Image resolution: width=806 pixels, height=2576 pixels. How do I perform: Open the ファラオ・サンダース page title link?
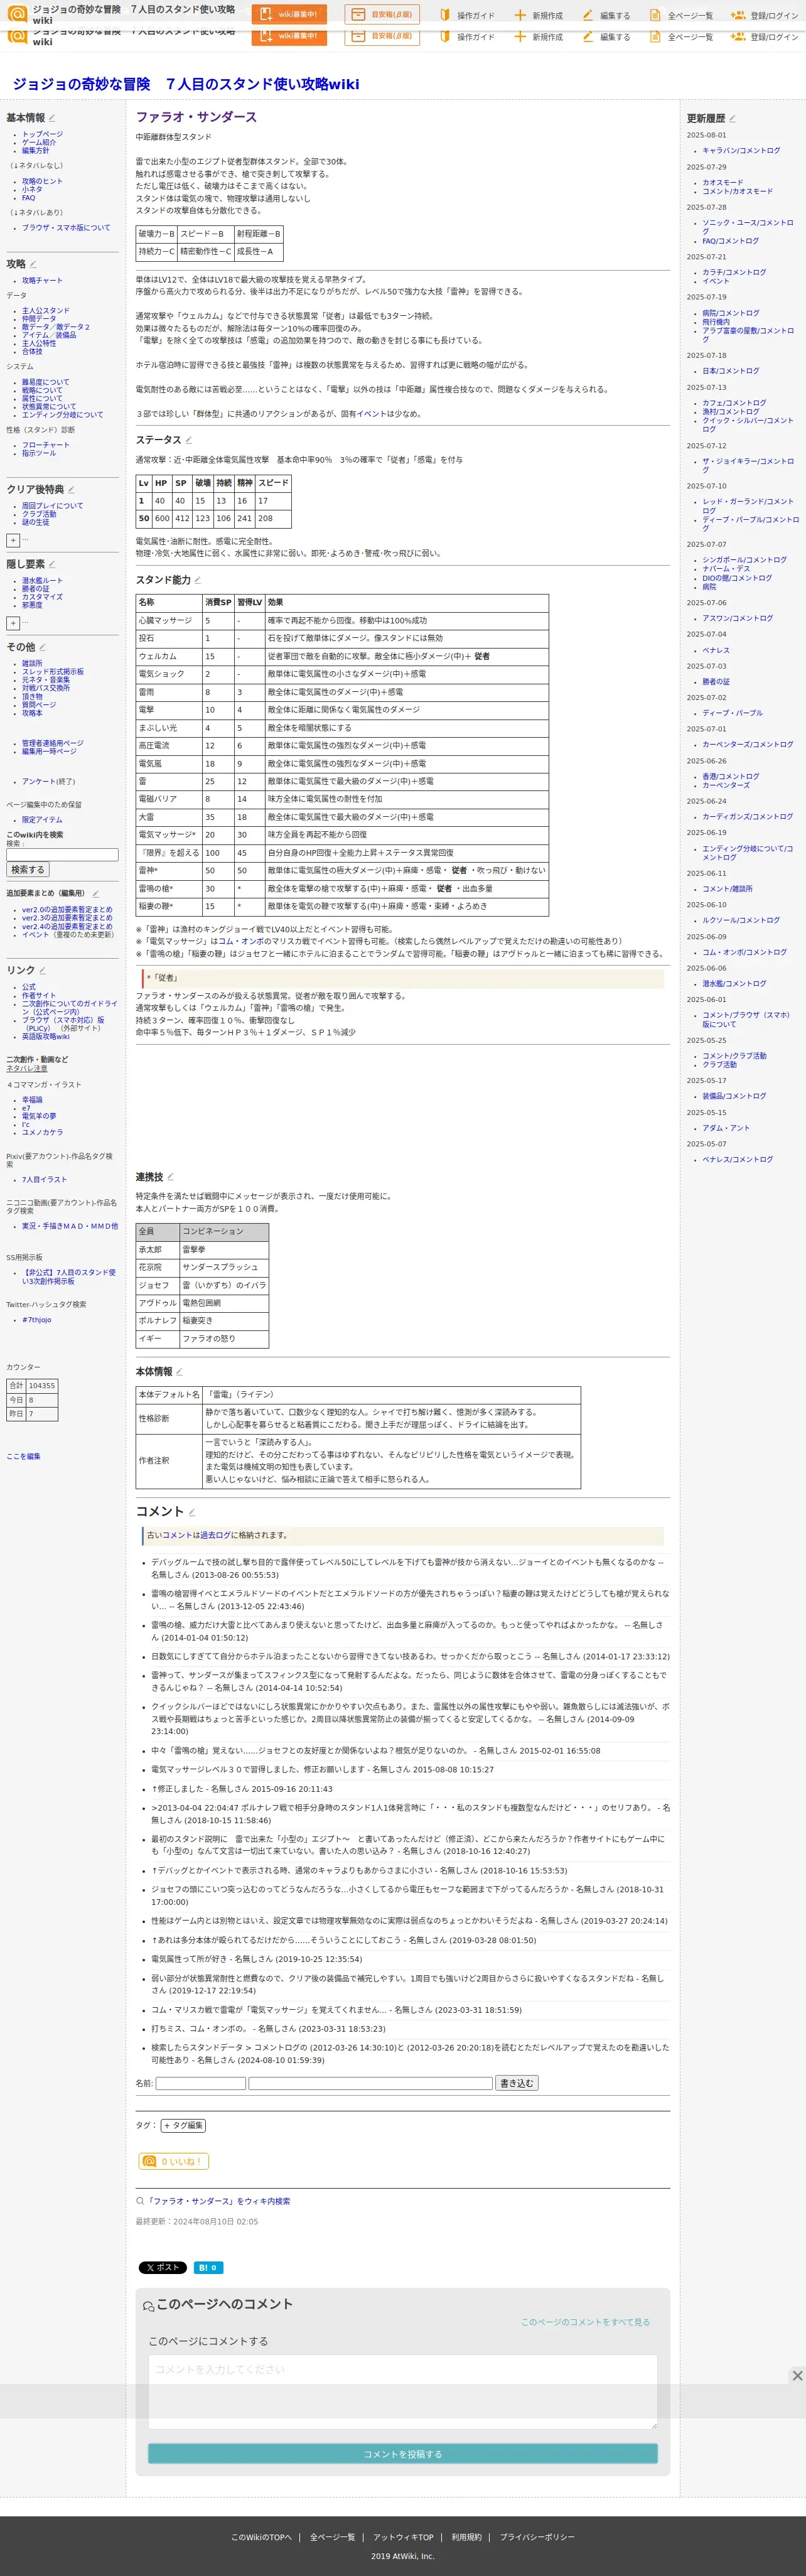click(196, 117)
